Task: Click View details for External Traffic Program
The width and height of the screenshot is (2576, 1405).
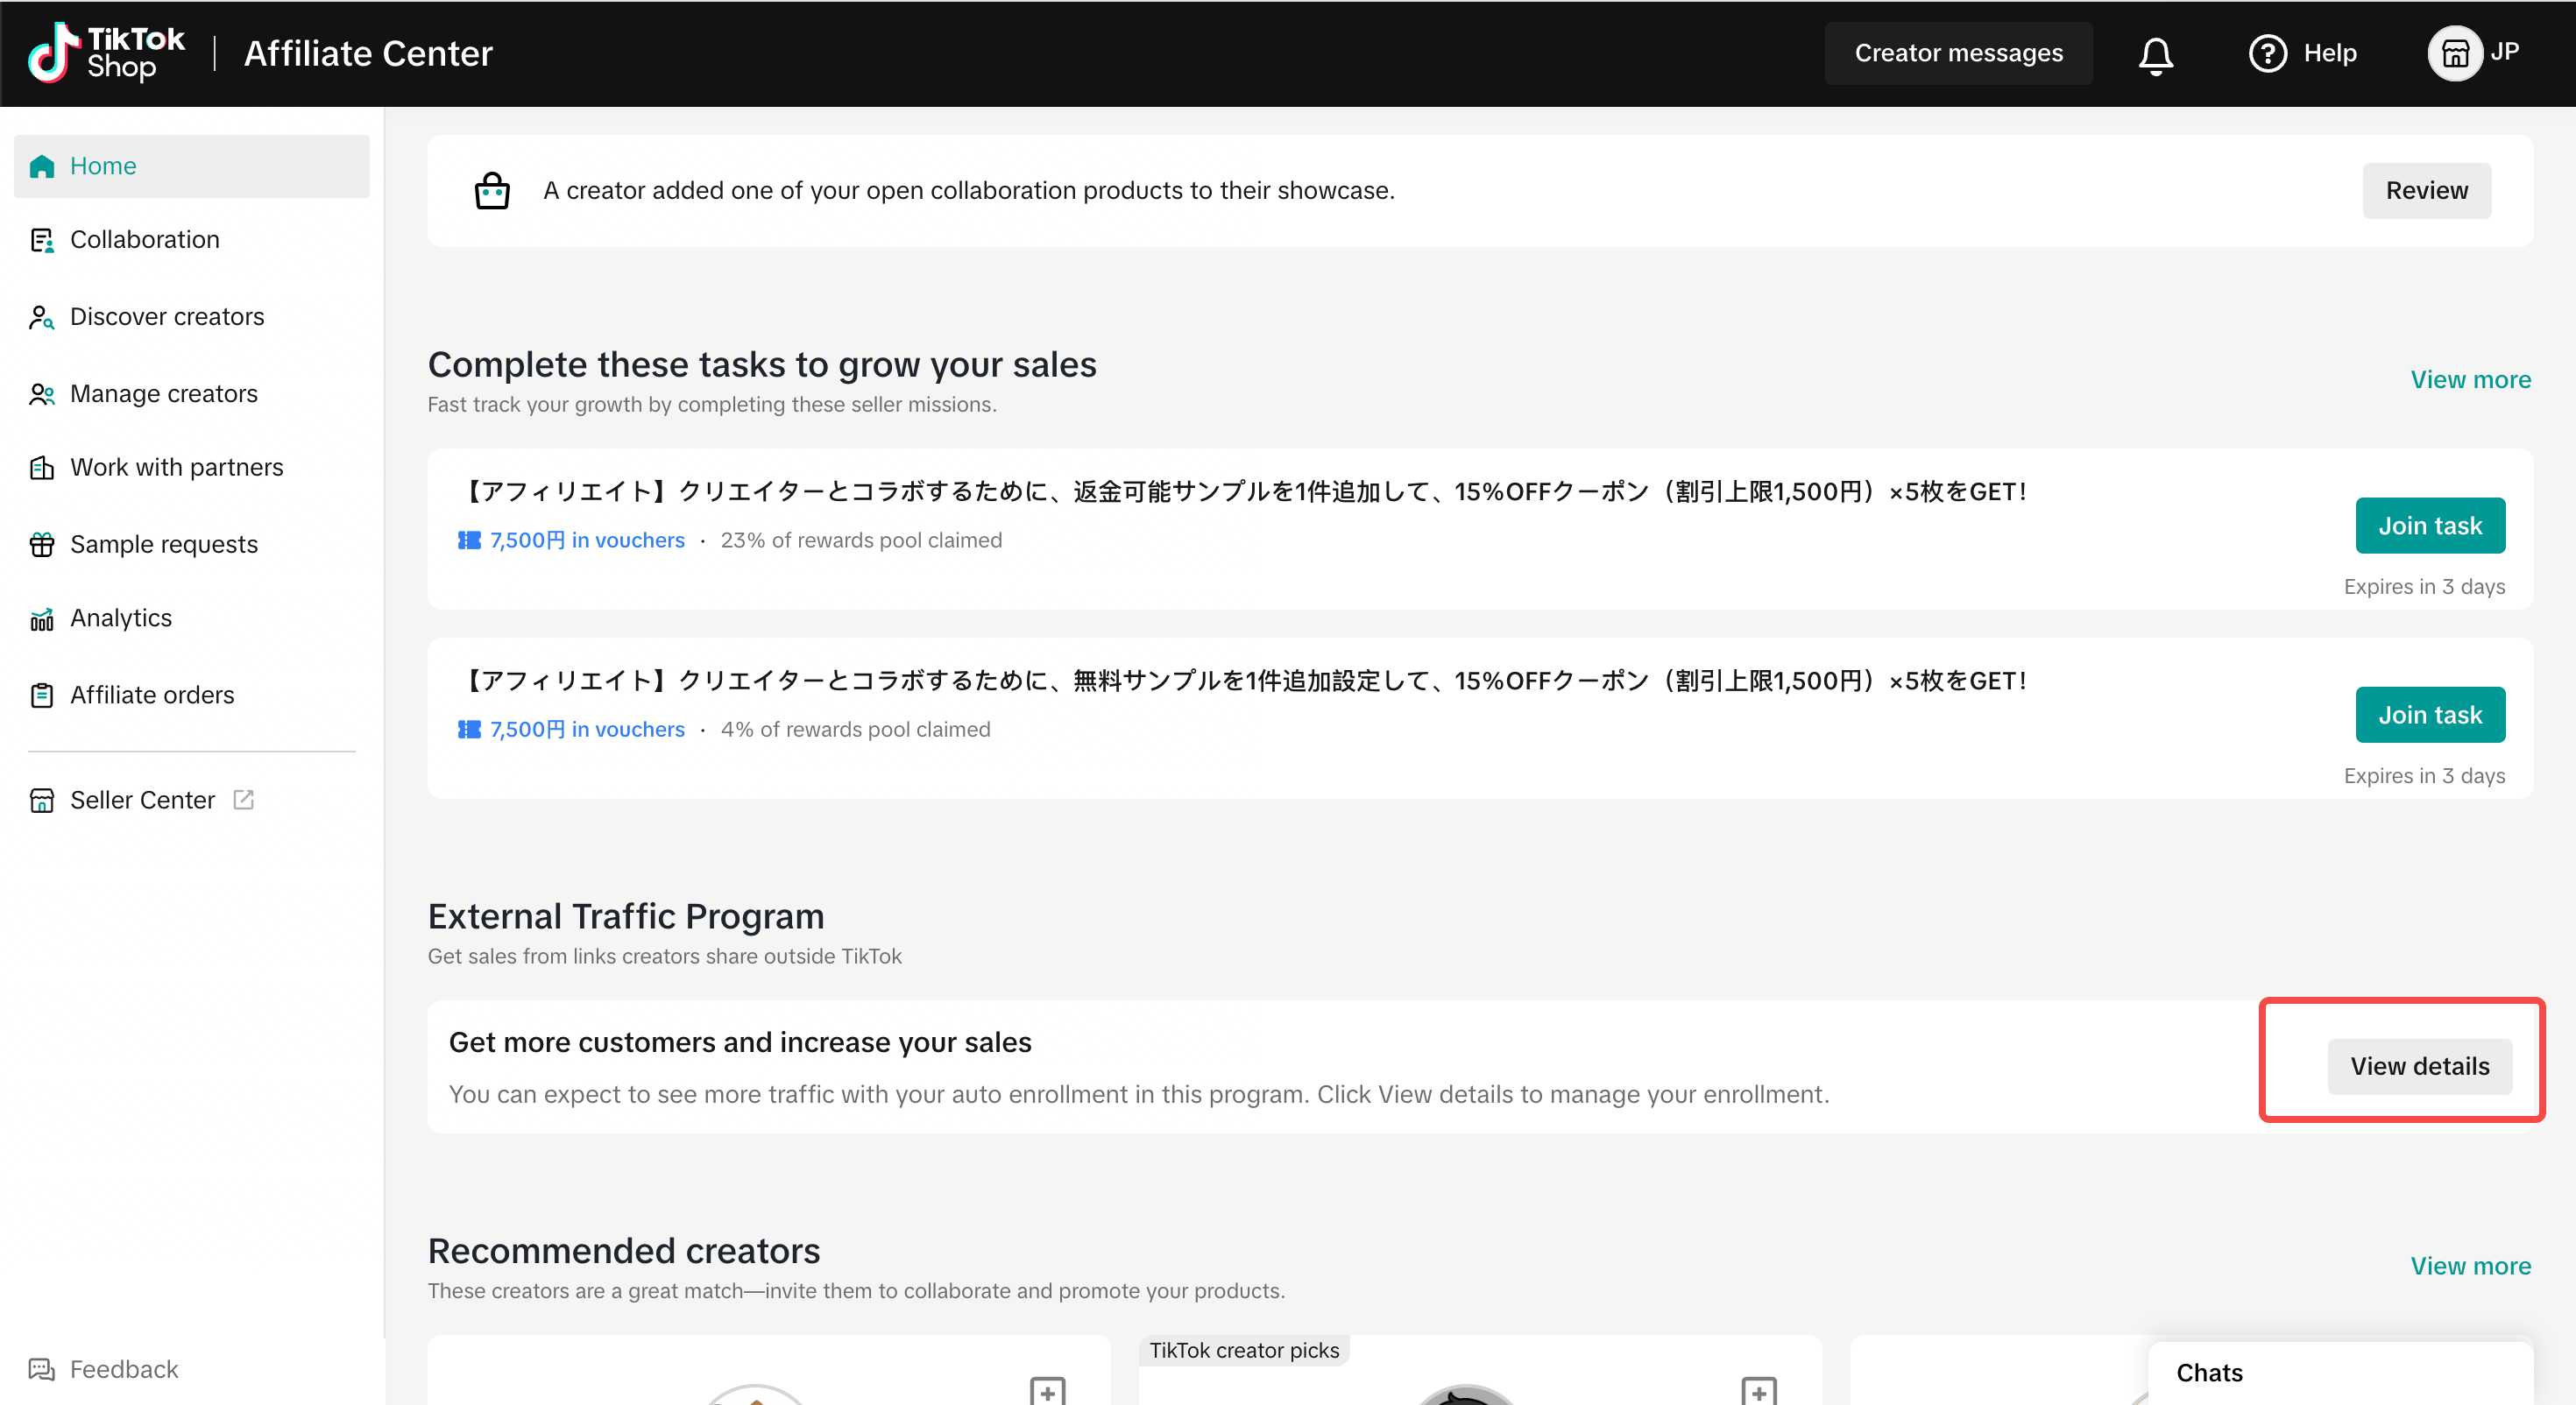Action: (x=2419, y=1066)
